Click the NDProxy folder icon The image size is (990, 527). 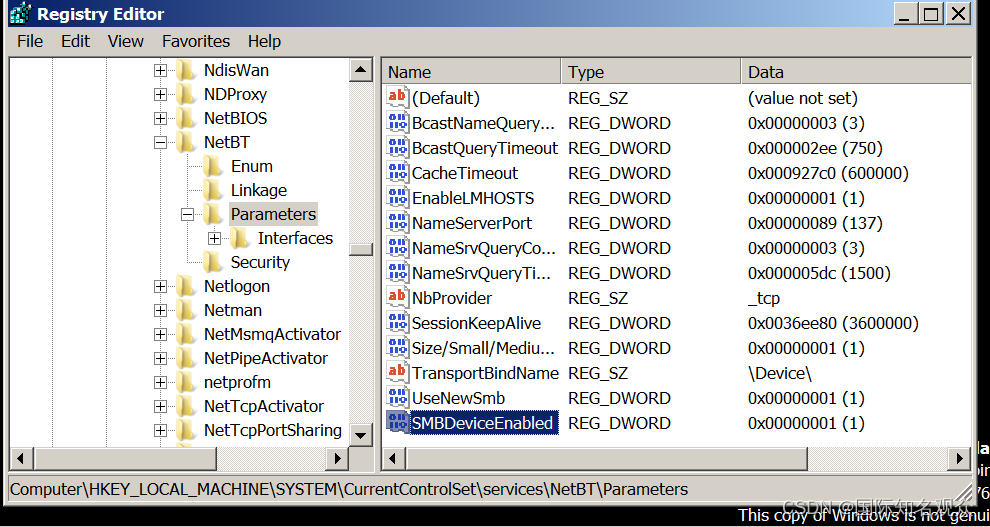186,94
